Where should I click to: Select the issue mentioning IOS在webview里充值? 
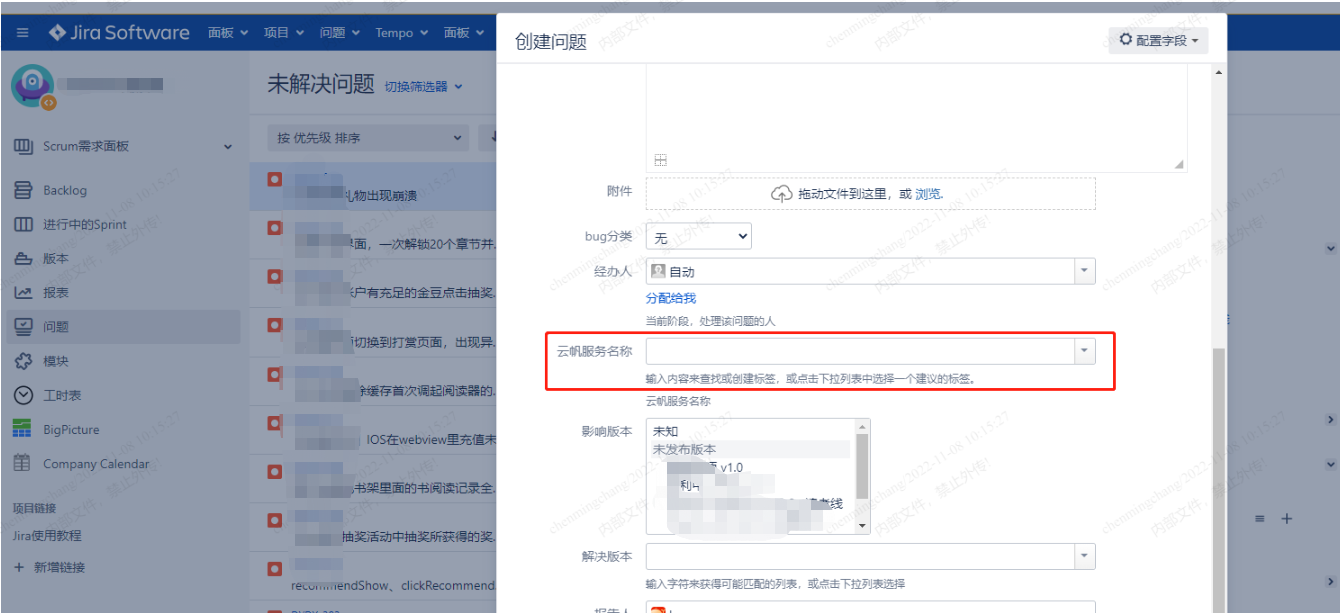(373, 431)
